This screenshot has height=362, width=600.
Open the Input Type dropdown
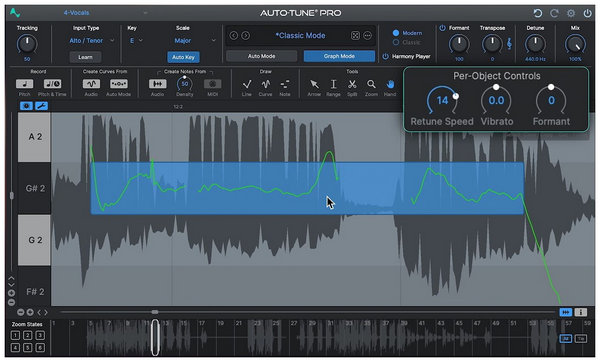91,40
